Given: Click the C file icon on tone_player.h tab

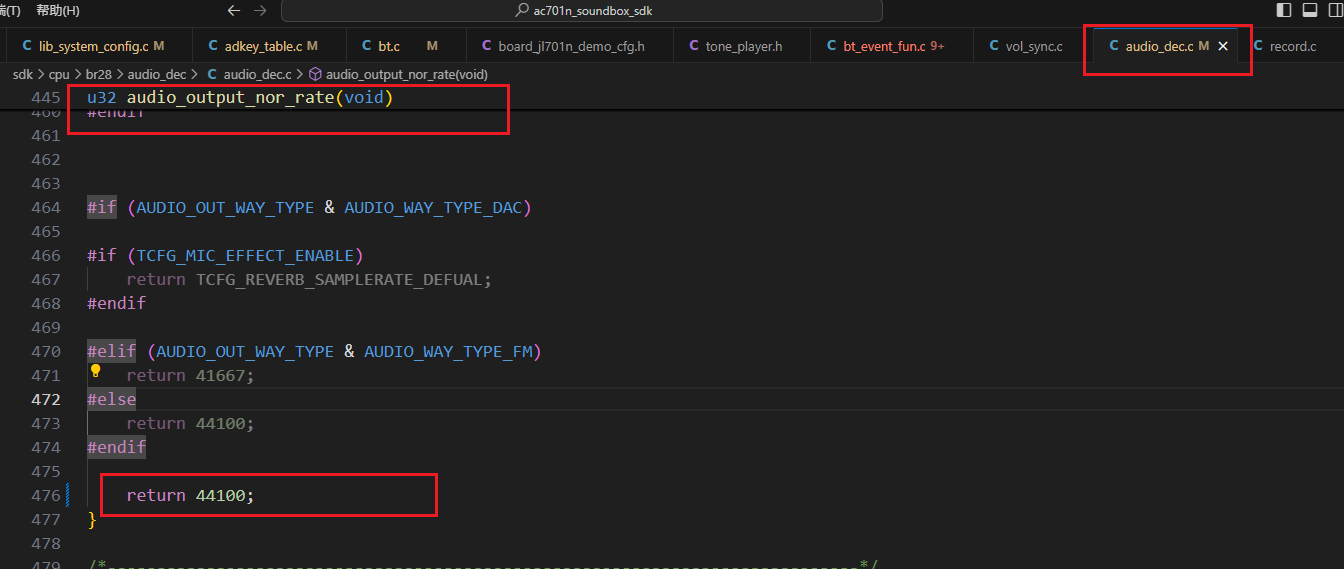Looking at the screenshot, I should [695, 46].
